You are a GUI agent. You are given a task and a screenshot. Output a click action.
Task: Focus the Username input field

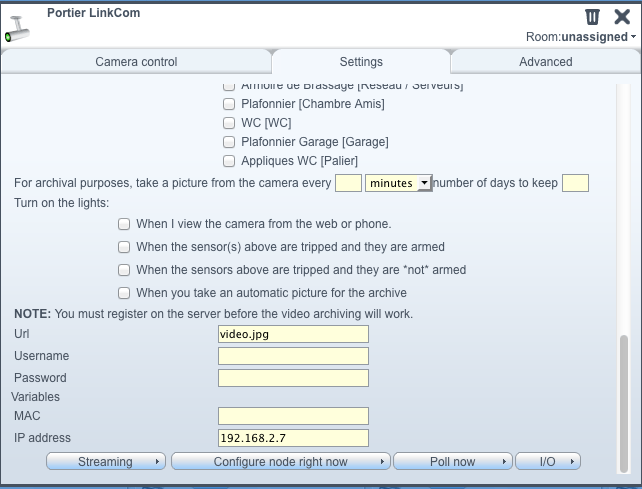[x=293, y=356]
